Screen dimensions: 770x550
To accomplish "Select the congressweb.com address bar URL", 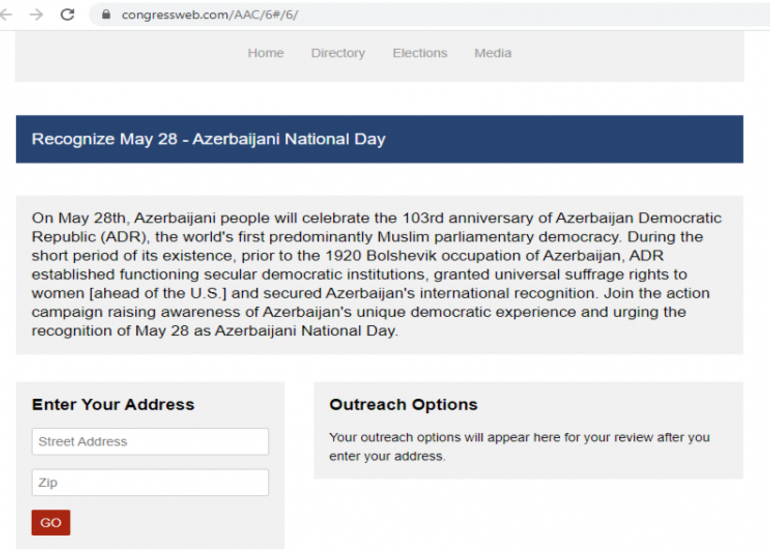I will [210, 15].
